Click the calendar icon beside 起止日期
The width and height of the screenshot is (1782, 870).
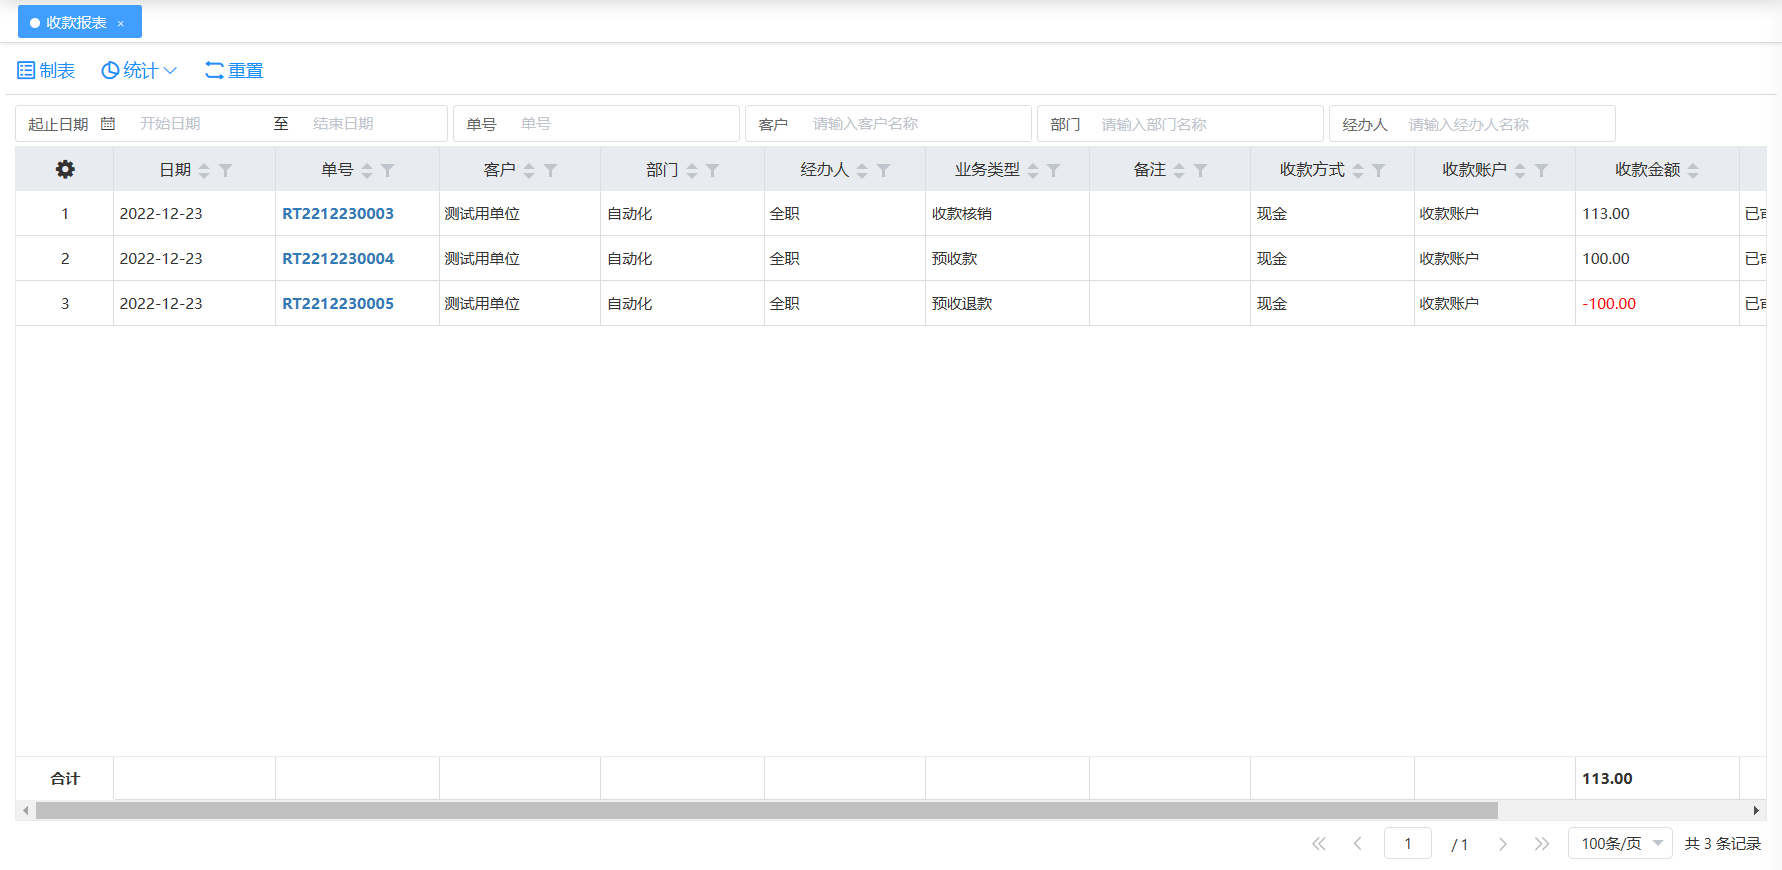click(x=108, y=124)
